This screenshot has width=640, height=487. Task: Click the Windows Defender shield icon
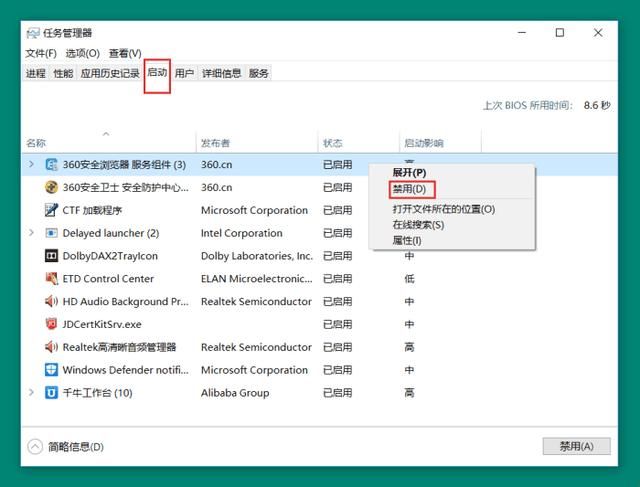[51, 369]
